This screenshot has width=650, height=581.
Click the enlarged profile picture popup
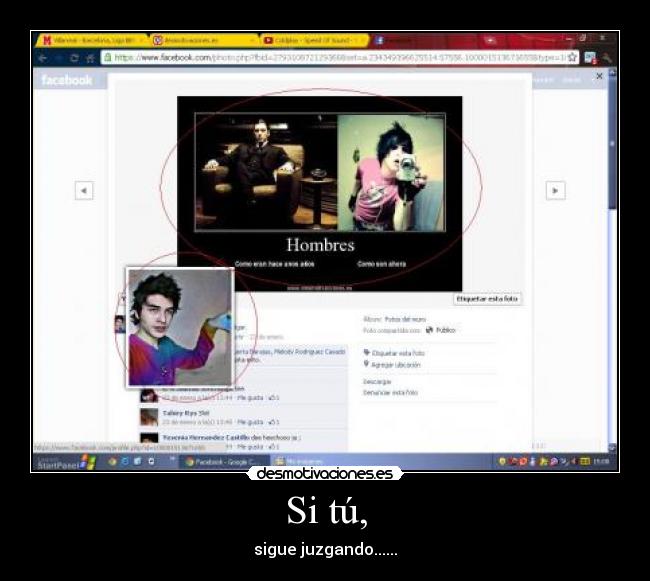coord(180,327)
